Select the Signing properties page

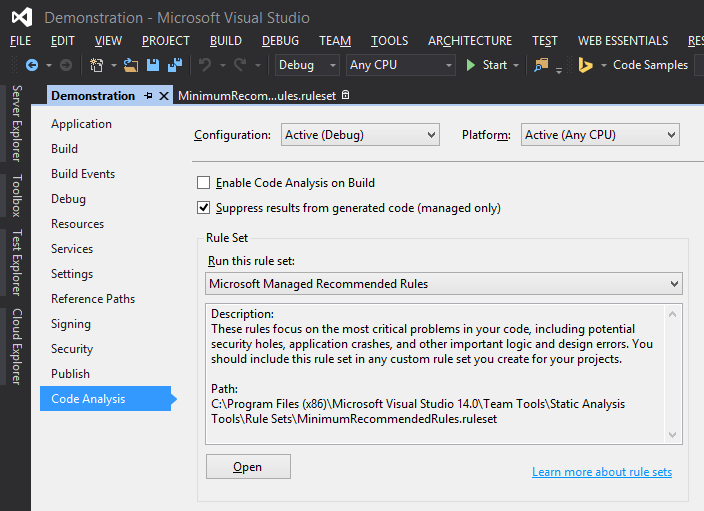(70, 324)
